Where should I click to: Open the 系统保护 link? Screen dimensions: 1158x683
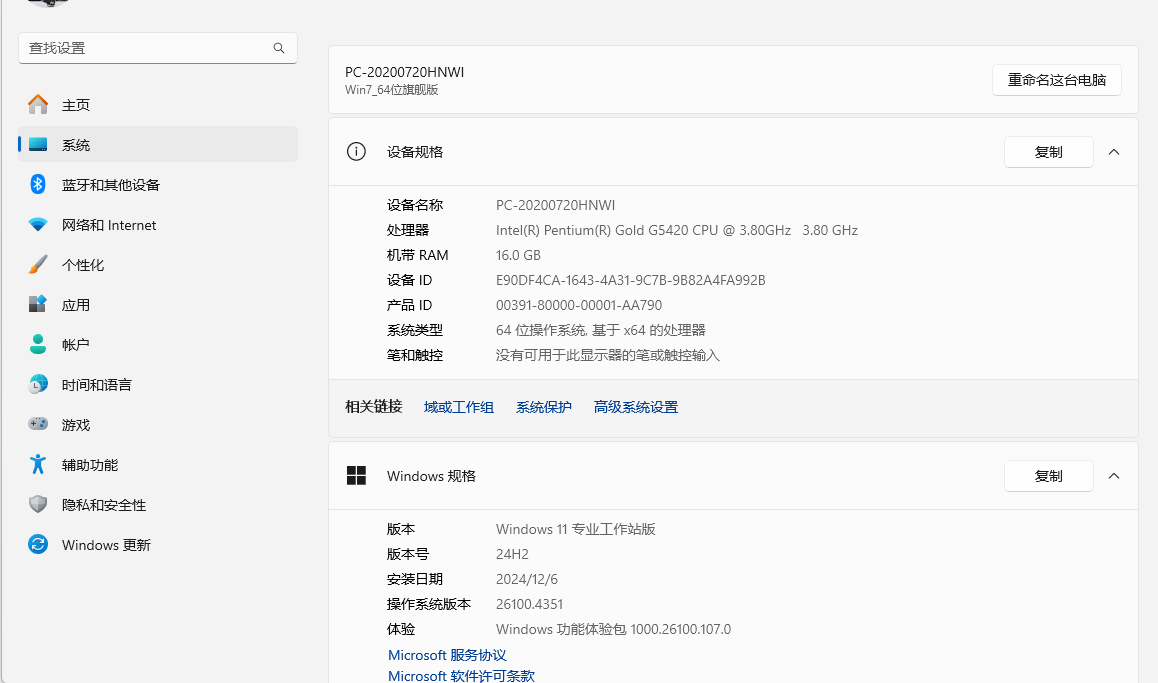[544, 407]
